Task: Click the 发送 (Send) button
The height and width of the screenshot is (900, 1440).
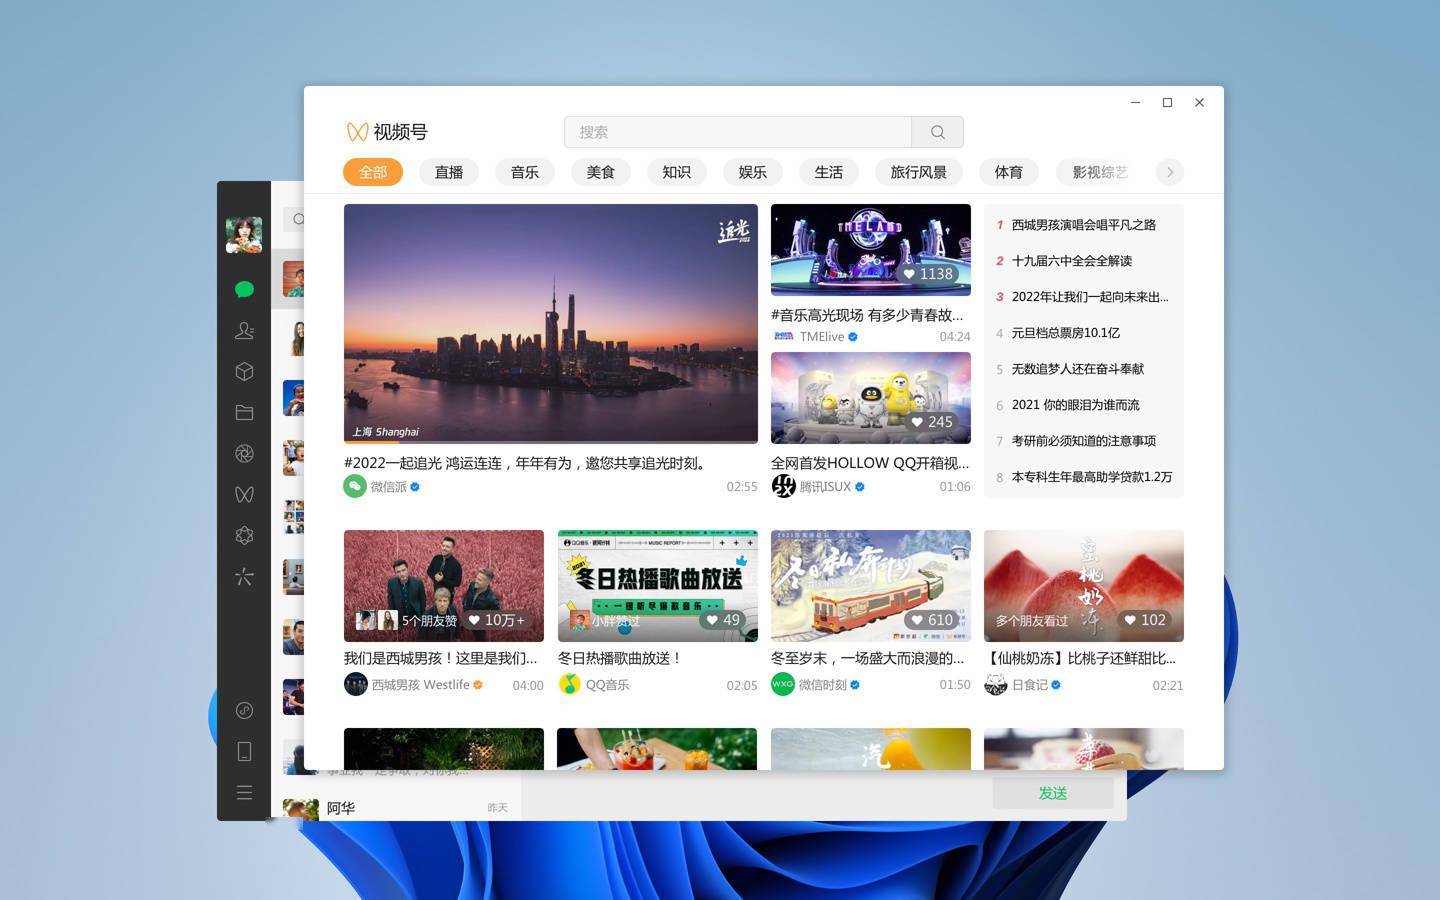Action: [1052, 792]
